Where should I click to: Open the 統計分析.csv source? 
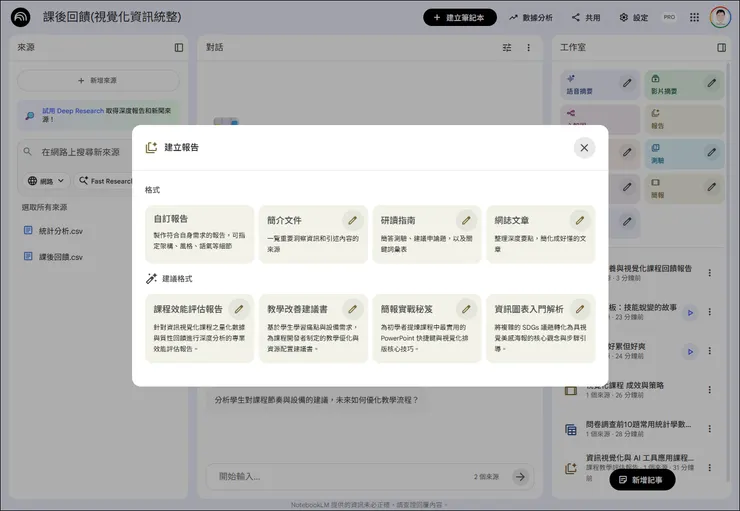point(60,231)
